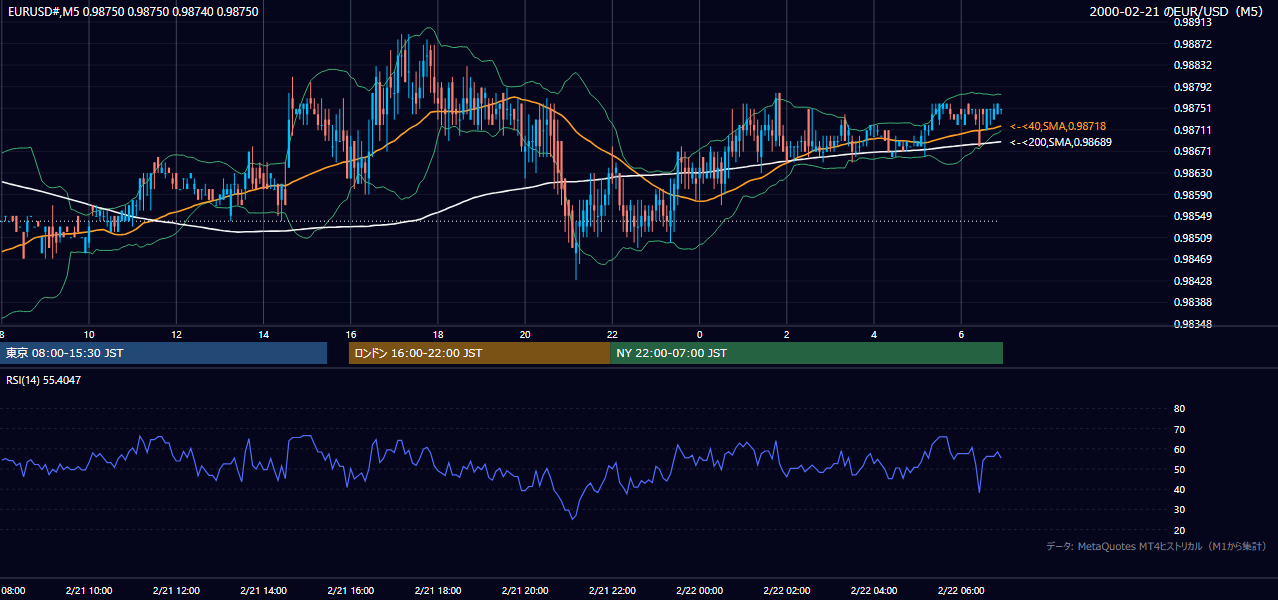Click the London 16:00-22:00 JST session bar
This screenshot has height=600, width=1278.
click(x=479, y=353)
